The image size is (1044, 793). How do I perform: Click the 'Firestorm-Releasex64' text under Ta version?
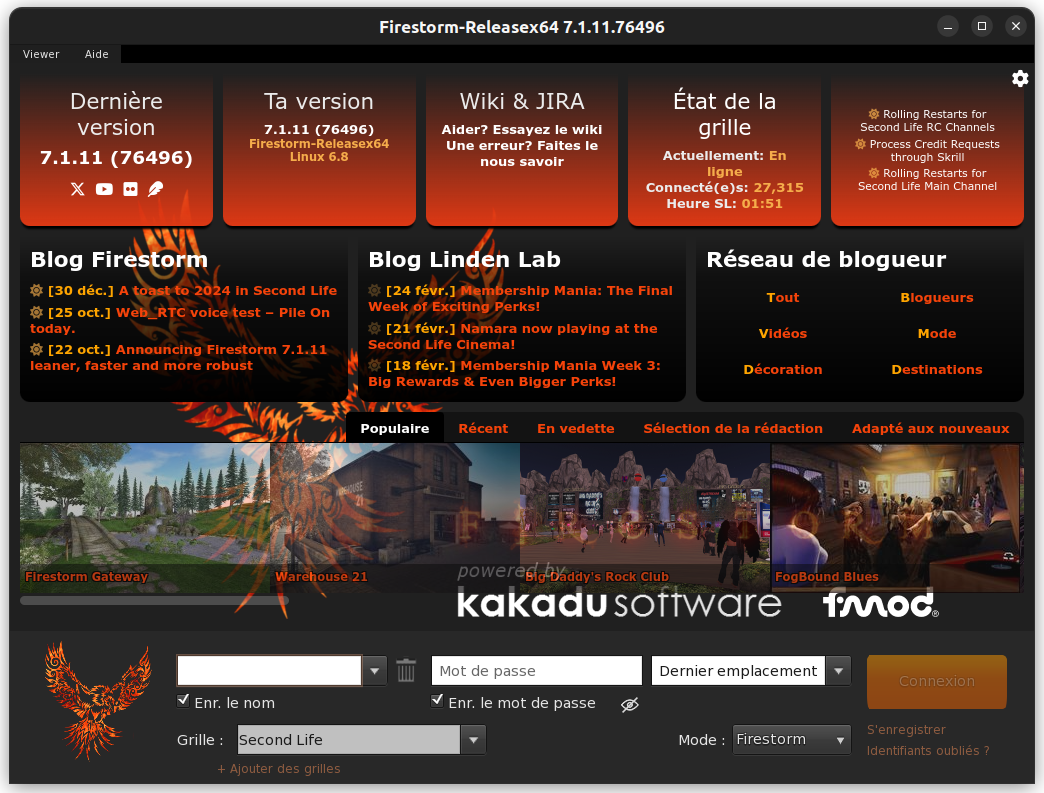click(x=319, y=144)
